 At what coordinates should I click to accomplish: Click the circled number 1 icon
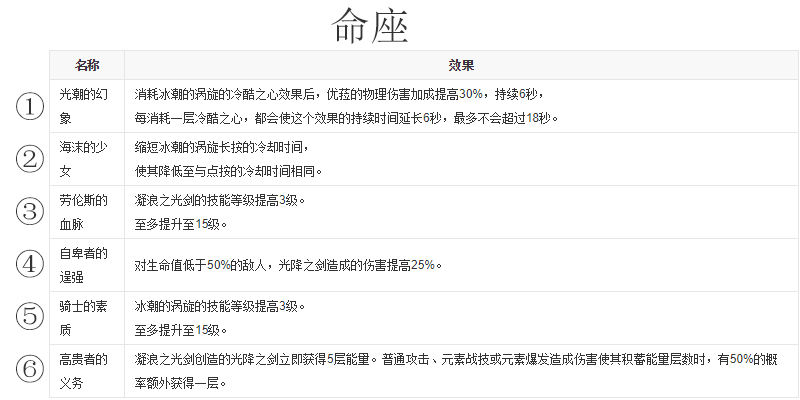(x=30, y=106)
